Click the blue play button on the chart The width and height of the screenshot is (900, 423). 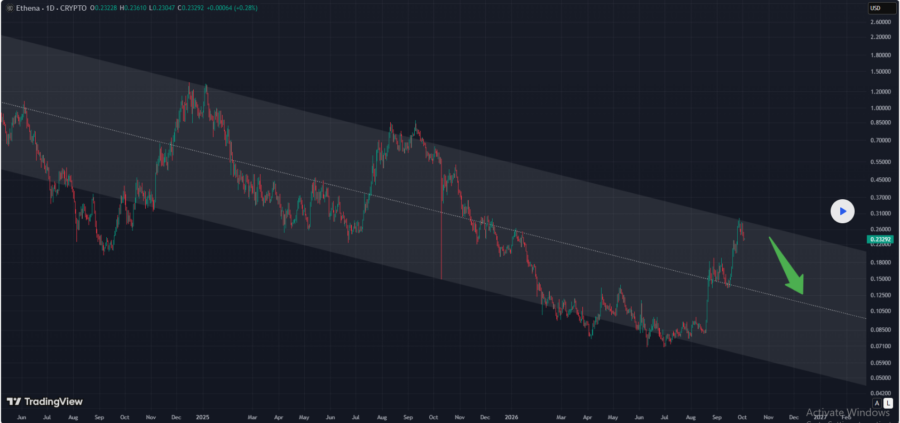842,211
